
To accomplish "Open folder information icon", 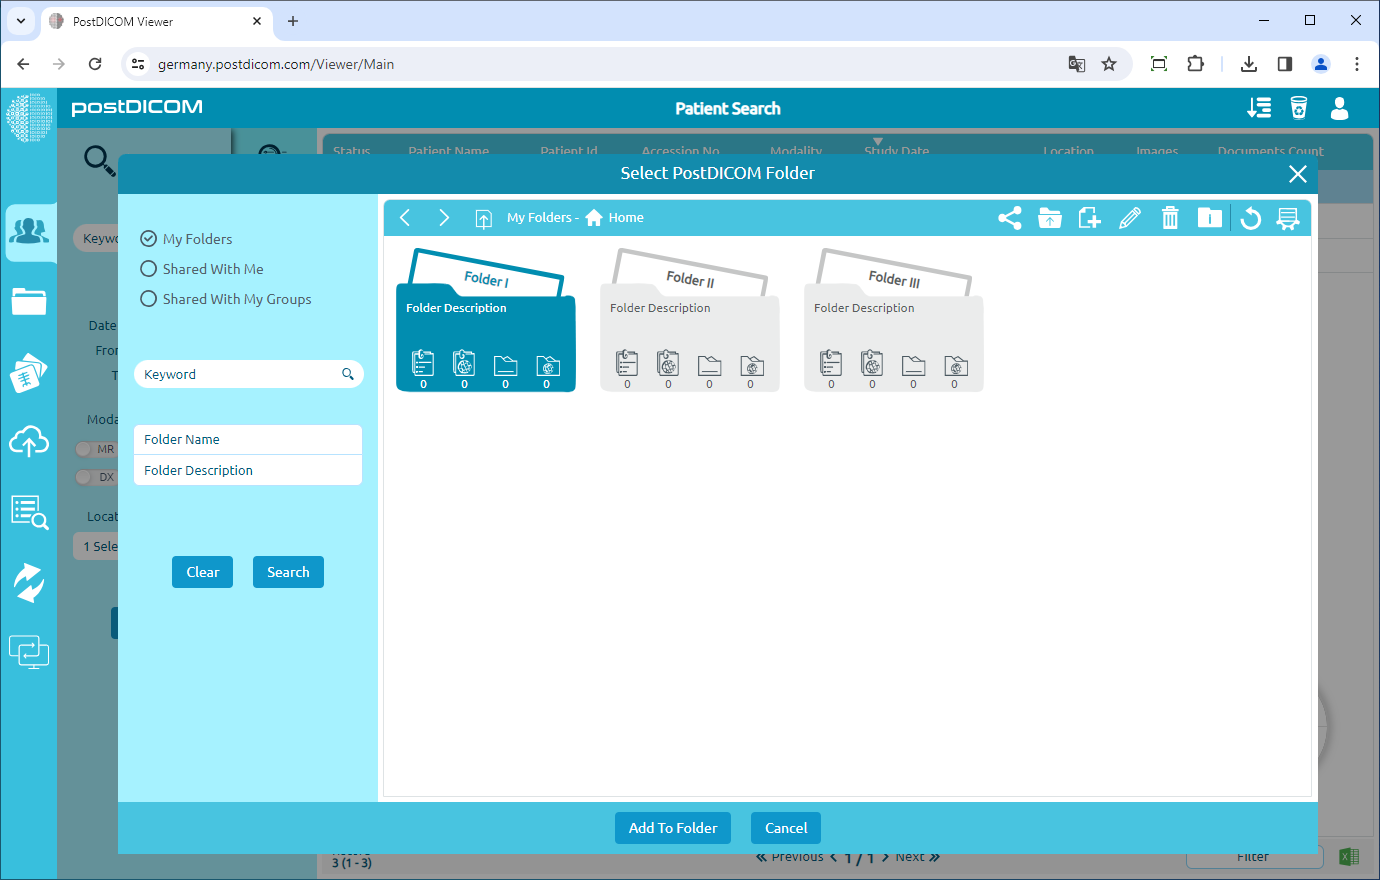I will click(x=1210, y=217).
